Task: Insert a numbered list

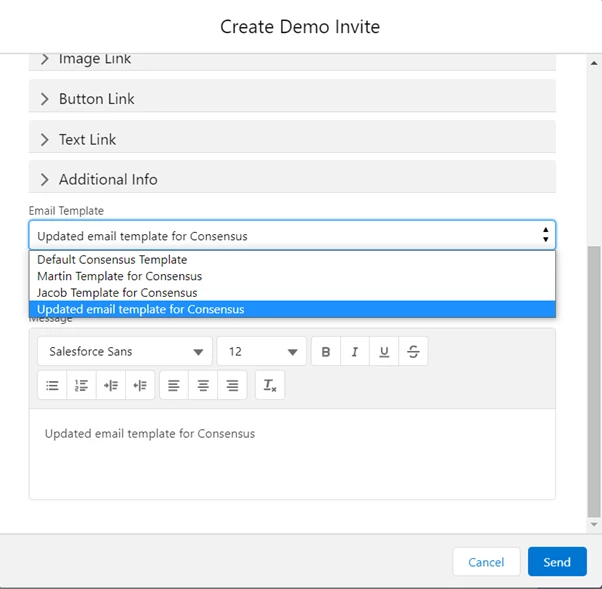Action: click(x=82, y=386)
